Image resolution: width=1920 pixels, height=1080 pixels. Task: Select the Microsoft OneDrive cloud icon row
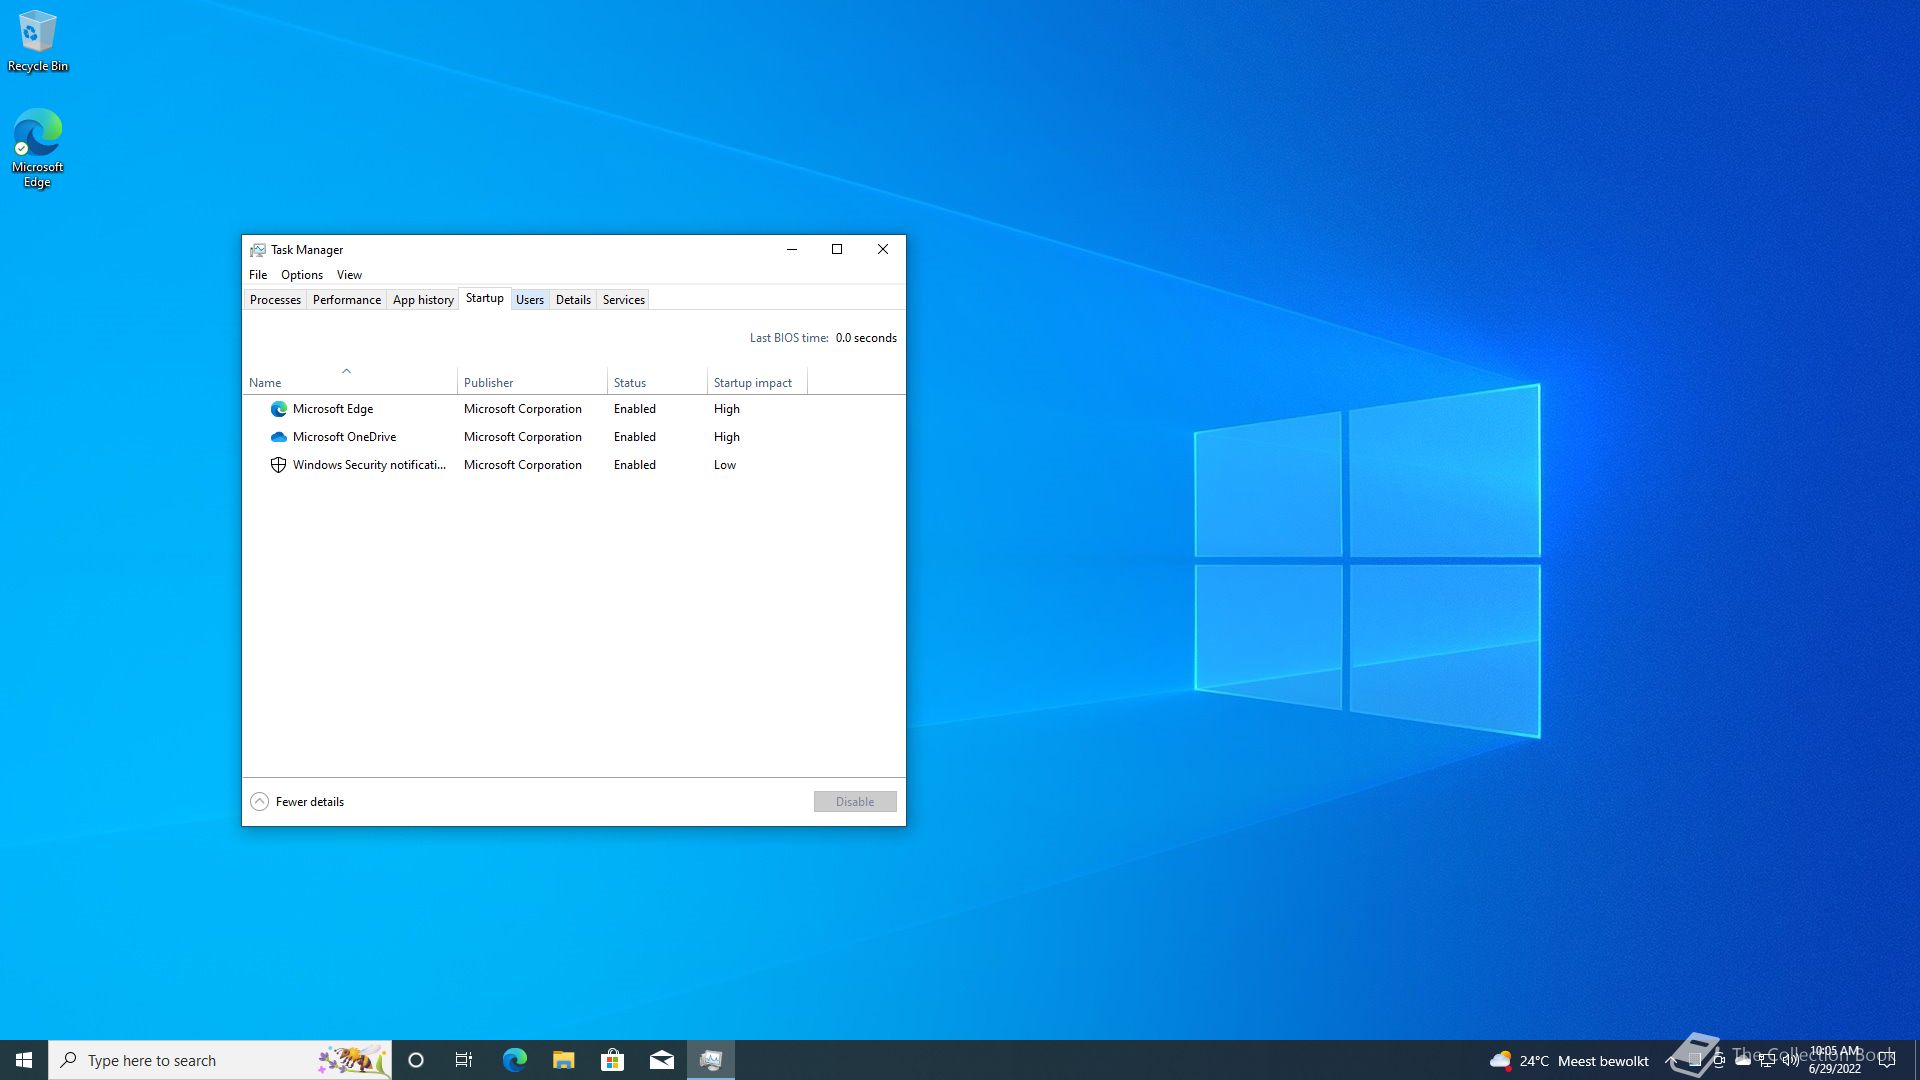click(x=279, y=437)
